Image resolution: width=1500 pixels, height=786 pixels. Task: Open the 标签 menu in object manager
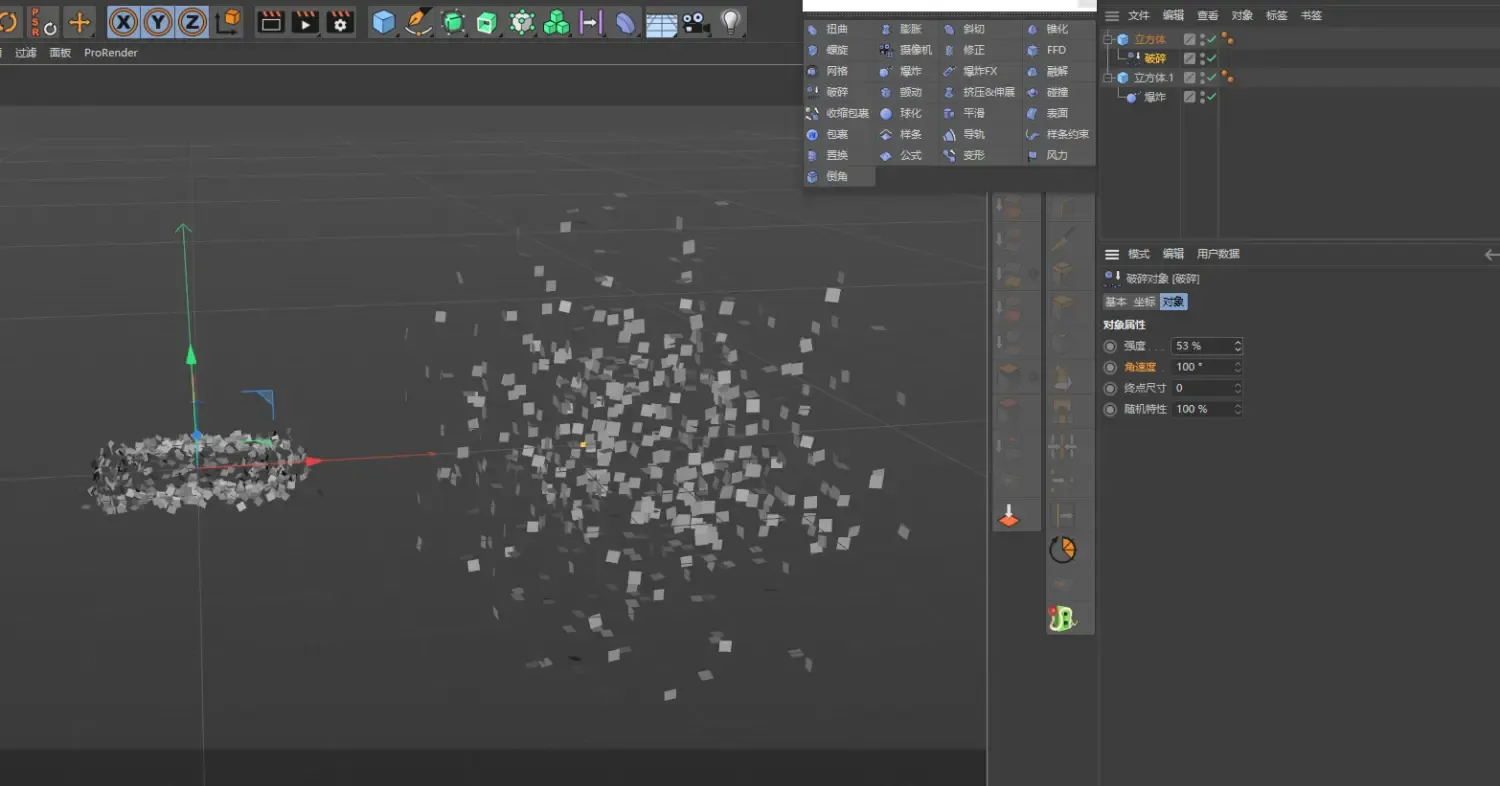[x=1276, y=15]
